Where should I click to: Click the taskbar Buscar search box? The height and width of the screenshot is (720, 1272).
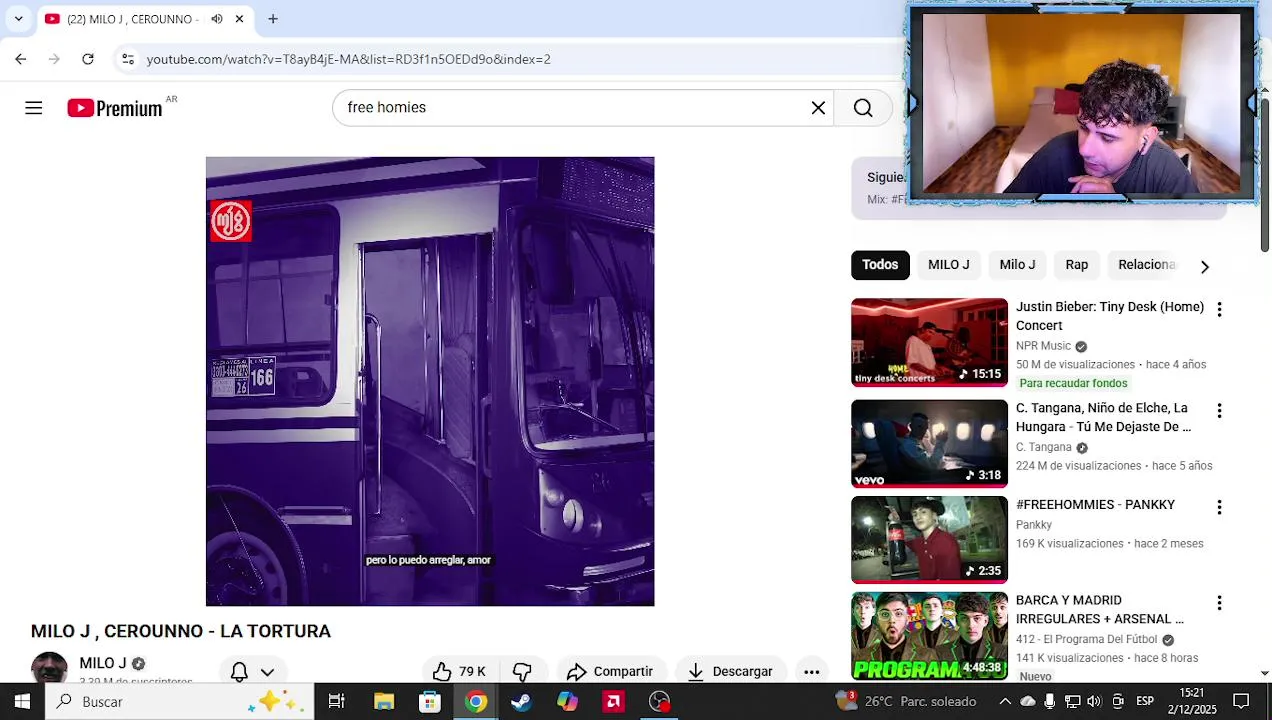(180, 702)
